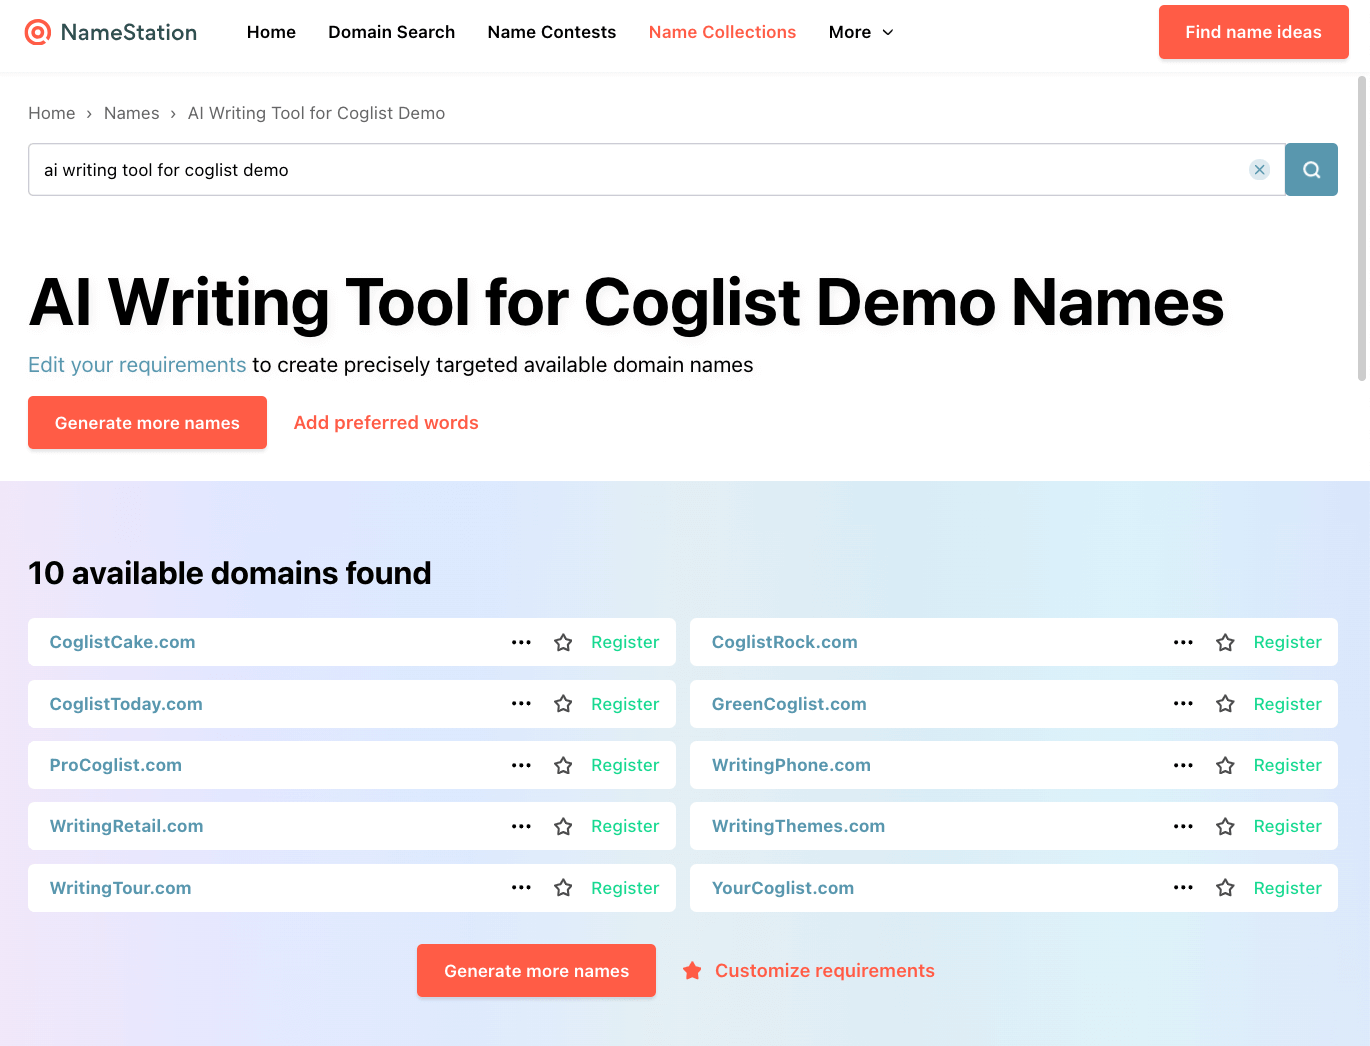Register YourCoglist.com
The height and width of the screenshot is (1046, 1370).
tap(1288, 888)
